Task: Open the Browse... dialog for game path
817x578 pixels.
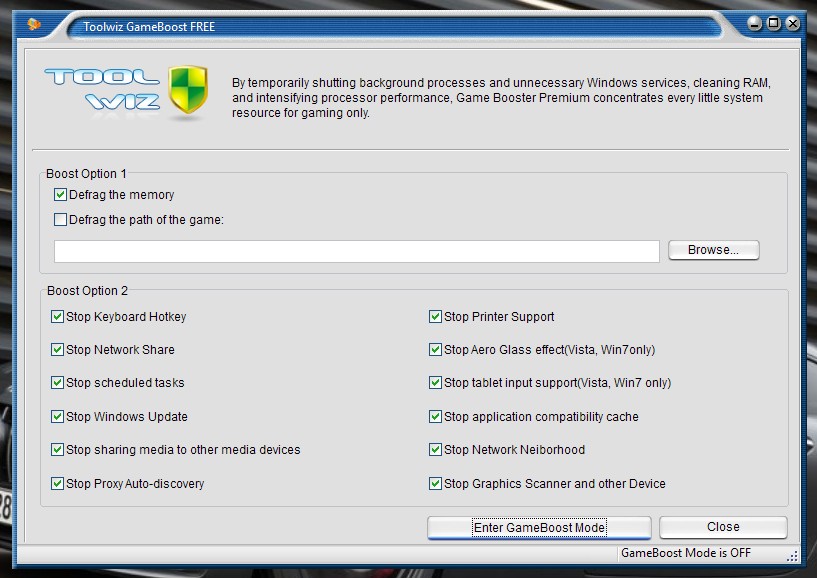Action: point(713,250)
